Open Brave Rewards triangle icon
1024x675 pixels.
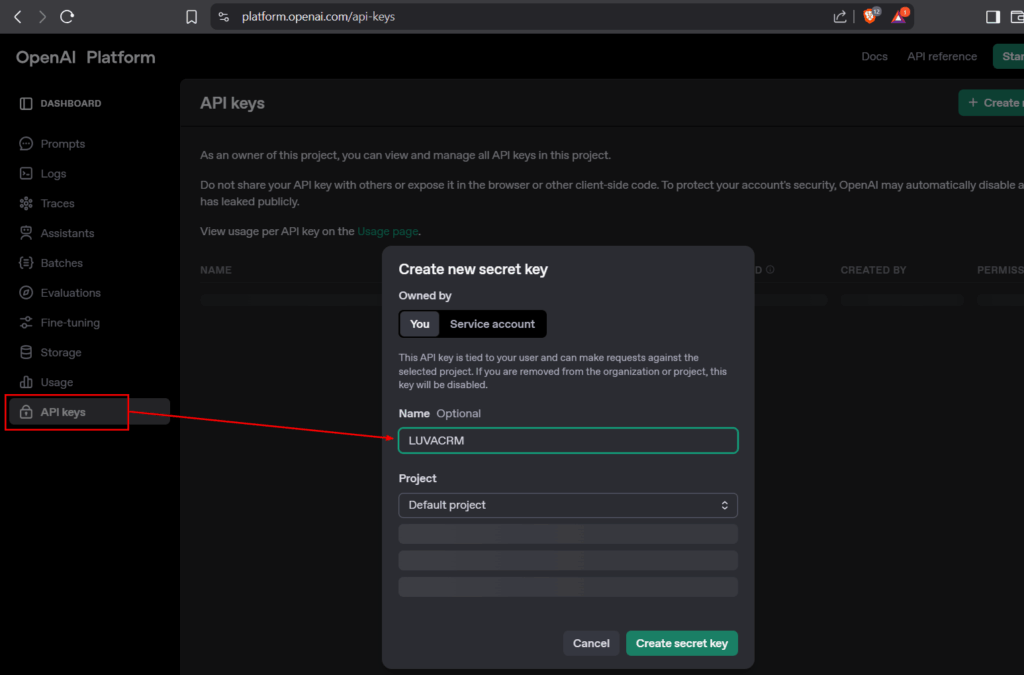coord(899,16)
